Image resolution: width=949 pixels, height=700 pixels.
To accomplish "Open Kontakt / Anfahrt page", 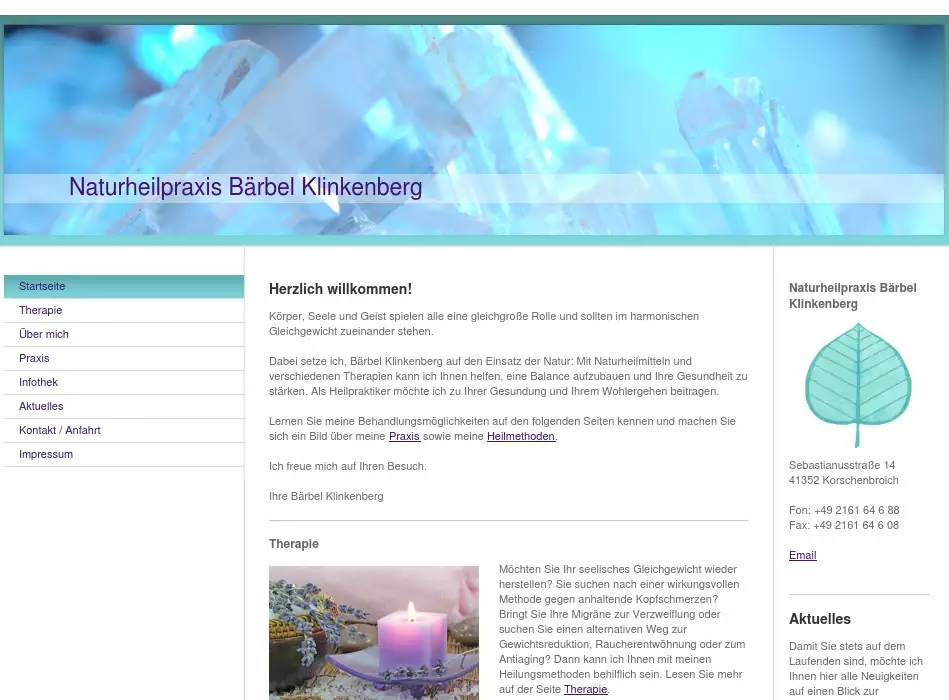I will [60, 430].
